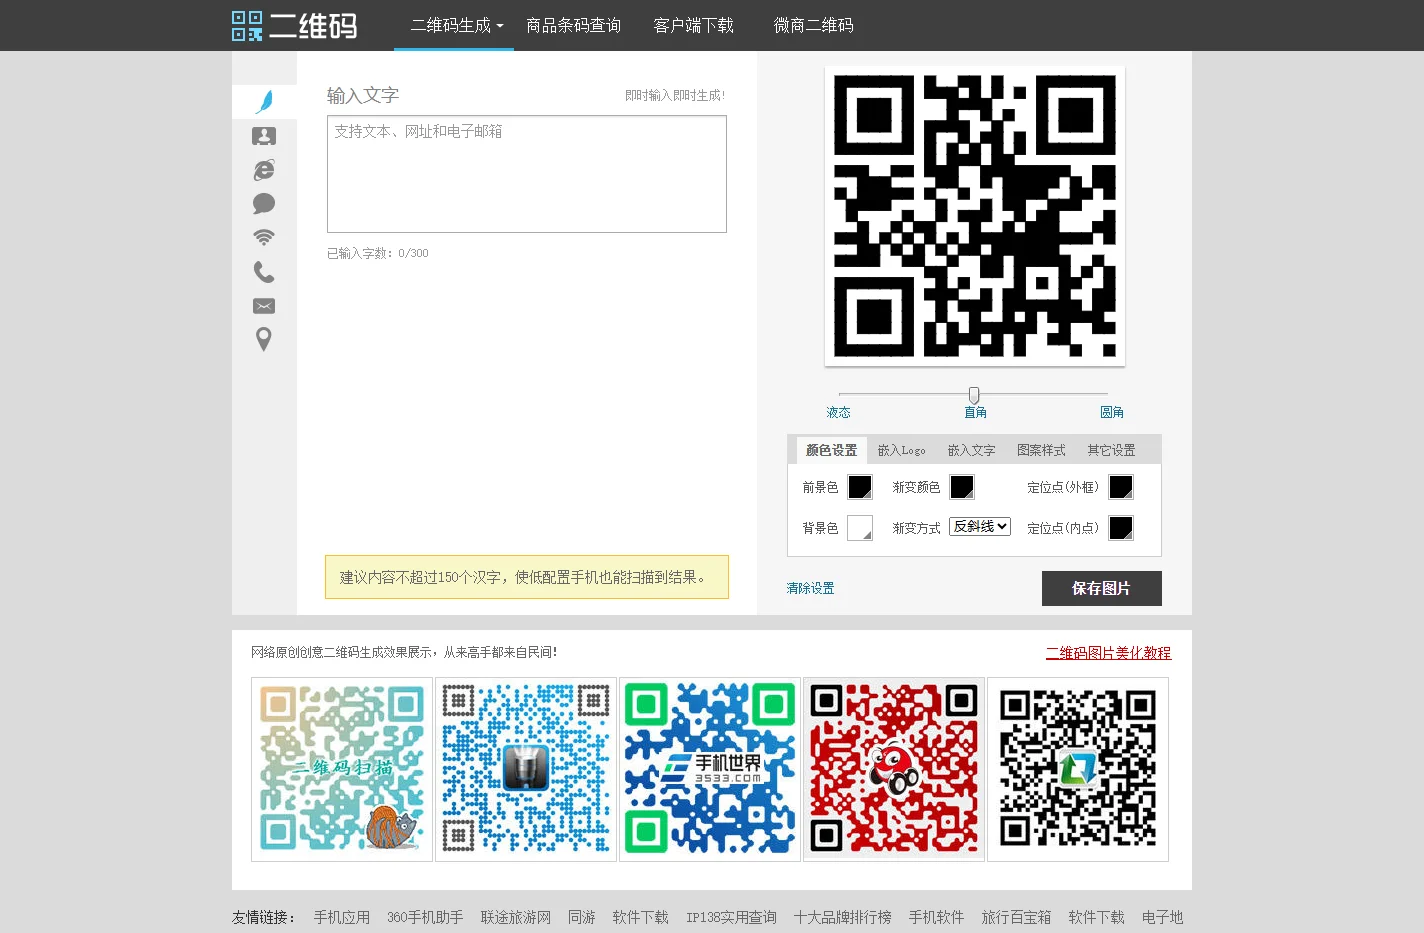Click the 二维码 site logo

[x=294, y=25]
